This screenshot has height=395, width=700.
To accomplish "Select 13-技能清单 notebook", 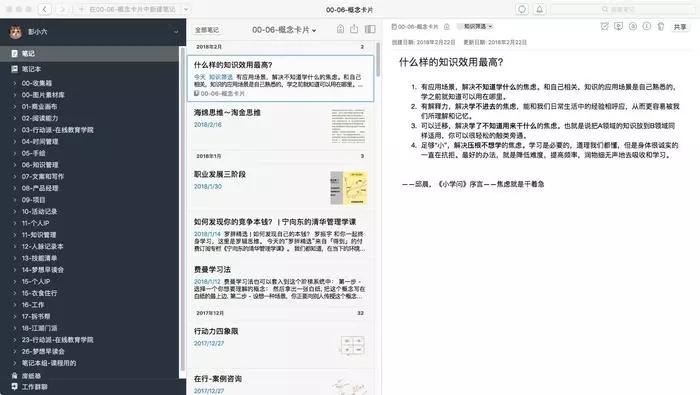I will click(x=39, y=258).
